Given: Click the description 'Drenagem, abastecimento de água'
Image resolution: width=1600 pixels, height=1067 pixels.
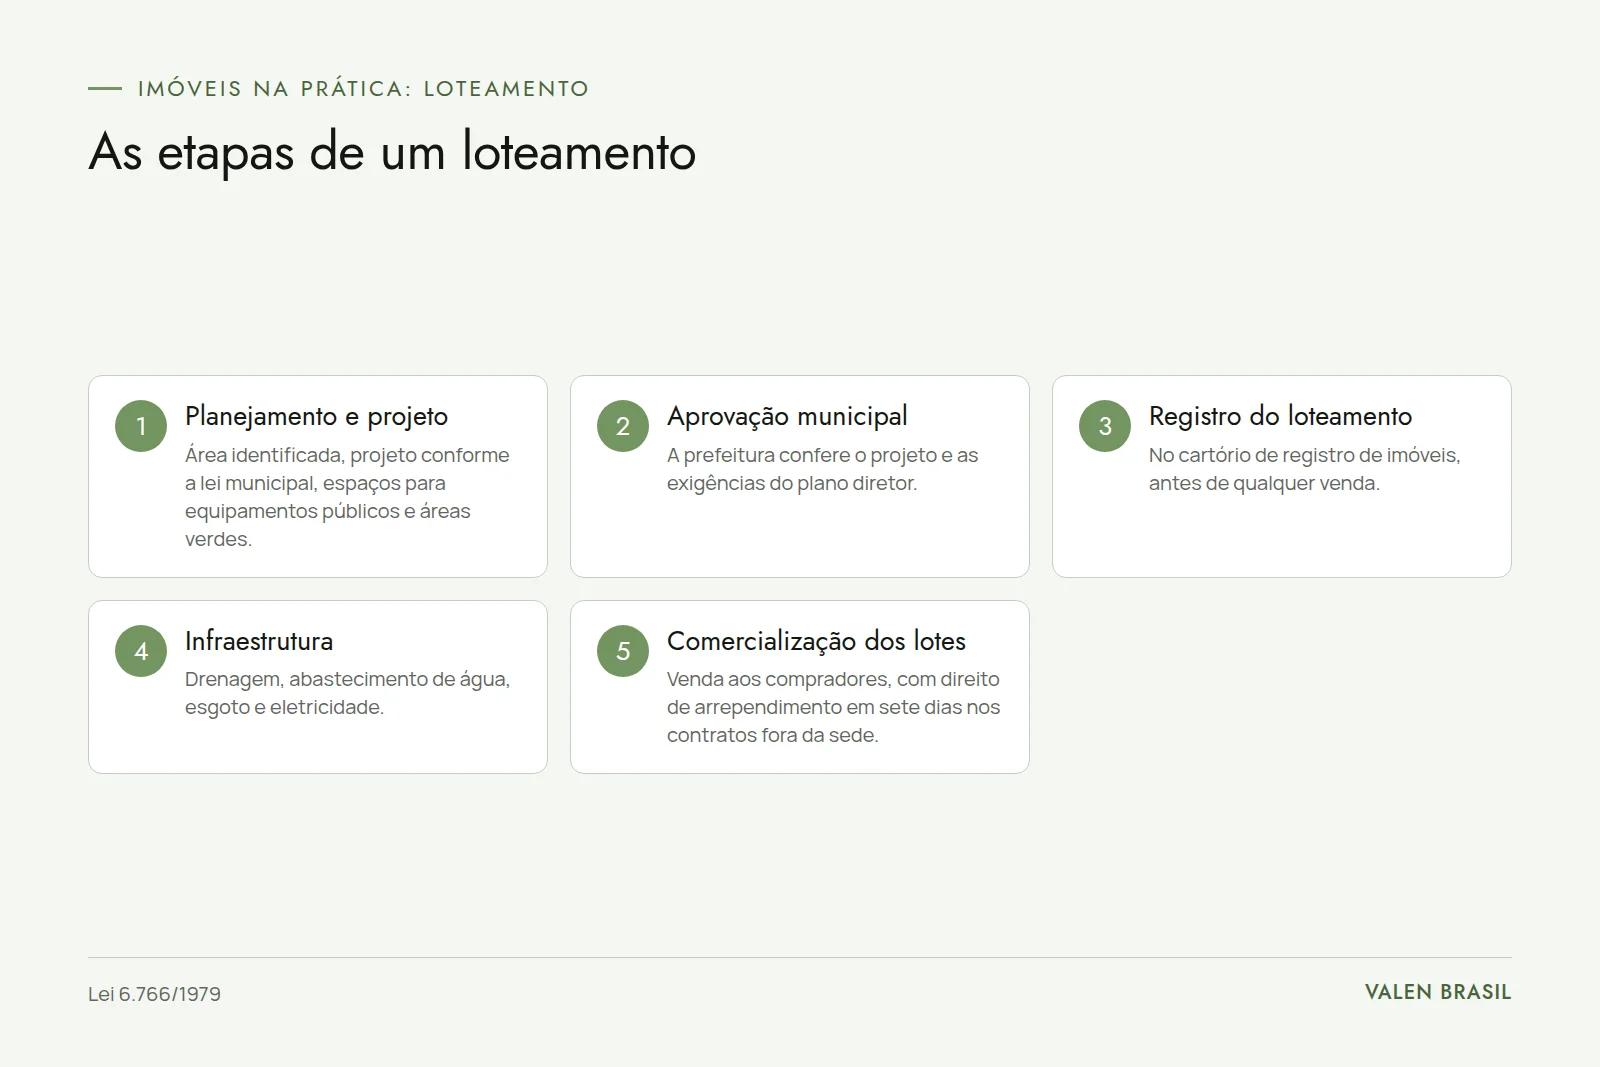Looking at the screenshot, I should tap(348, 693).
